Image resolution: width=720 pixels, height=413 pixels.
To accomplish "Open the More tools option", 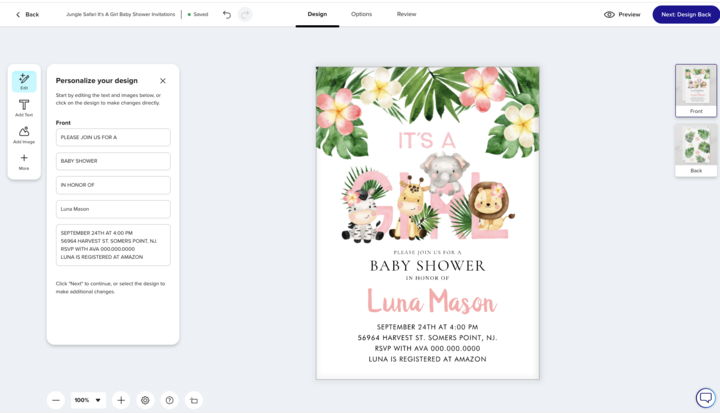I will pyautogui.click(x=24, y=161).
